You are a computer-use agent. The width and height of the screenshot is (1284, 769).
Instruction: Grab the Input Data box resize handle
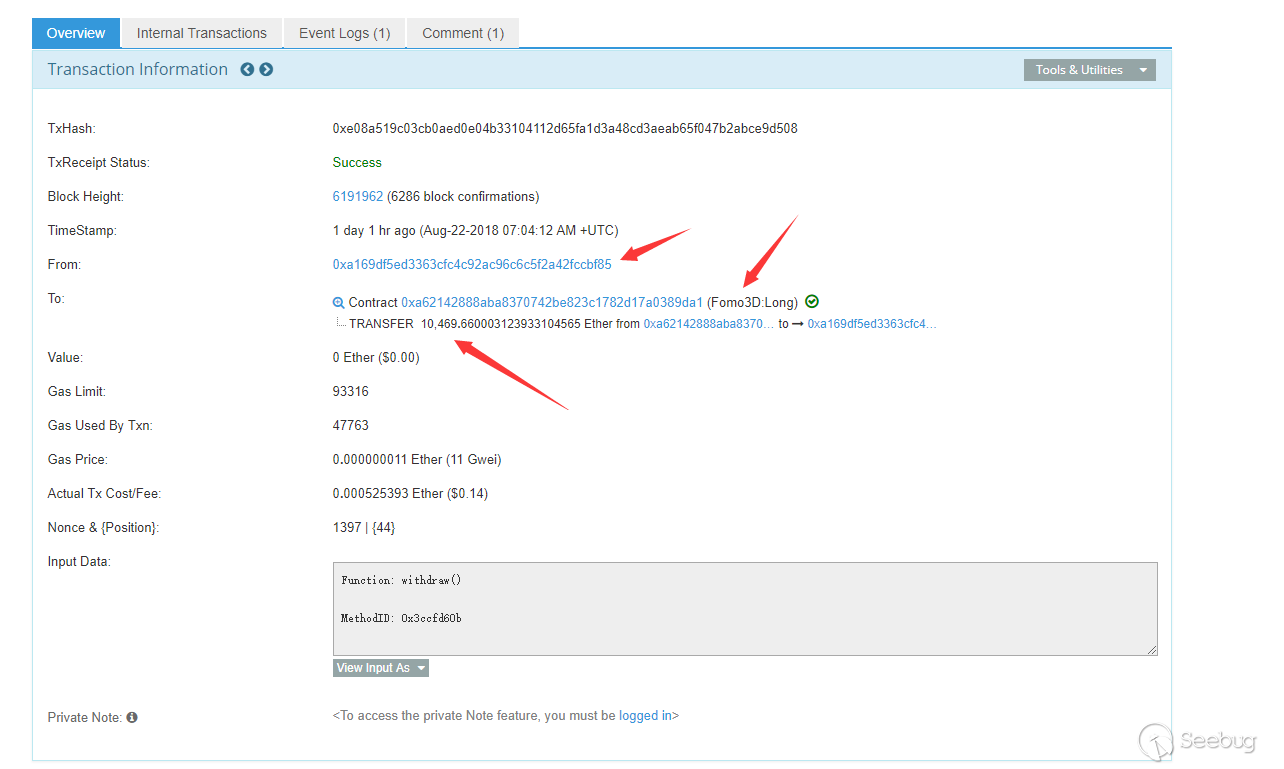click(x=1152, y=650)
